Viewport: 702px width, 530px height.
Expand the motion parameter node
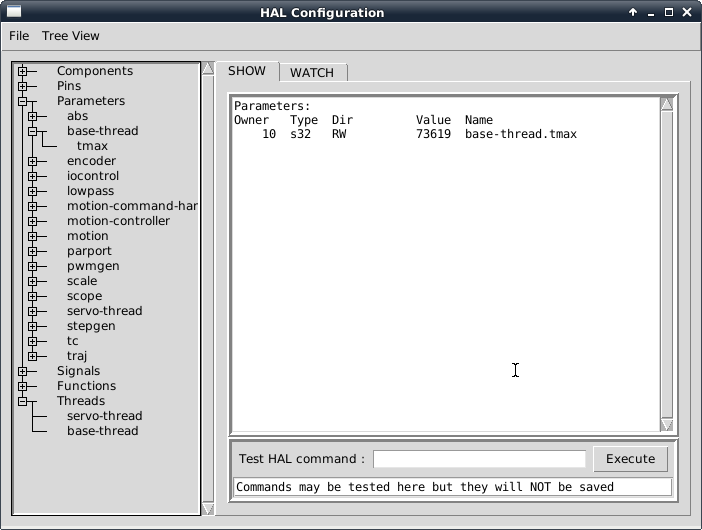click(32, 236)
